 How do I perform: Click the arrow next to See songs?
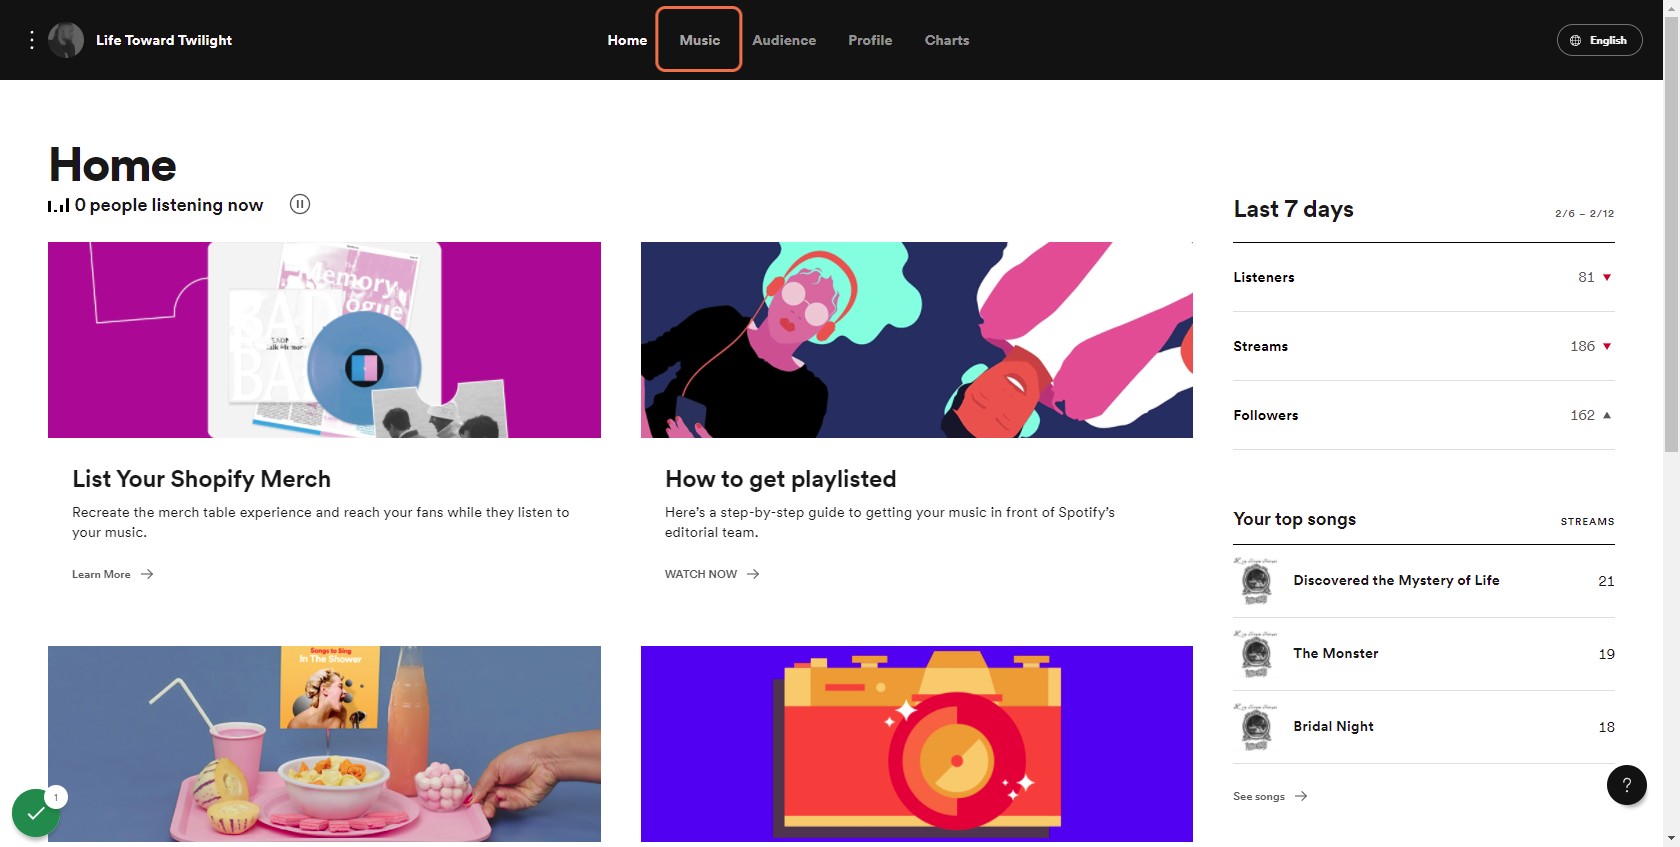[x=1301, y=796]
